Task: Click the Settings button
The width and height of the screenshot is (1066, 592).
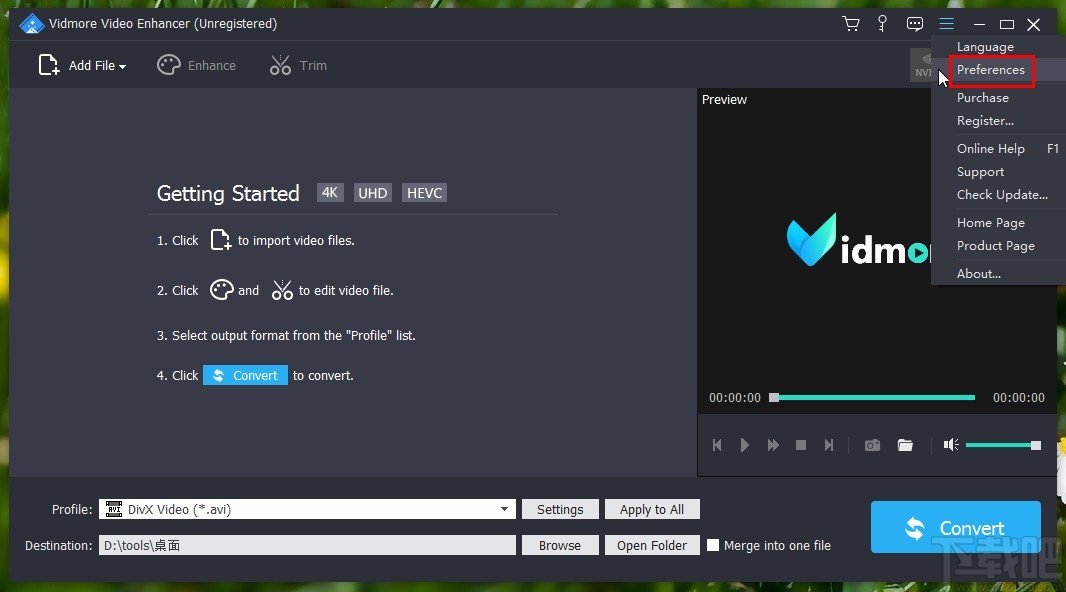Action: coord(560,509)
